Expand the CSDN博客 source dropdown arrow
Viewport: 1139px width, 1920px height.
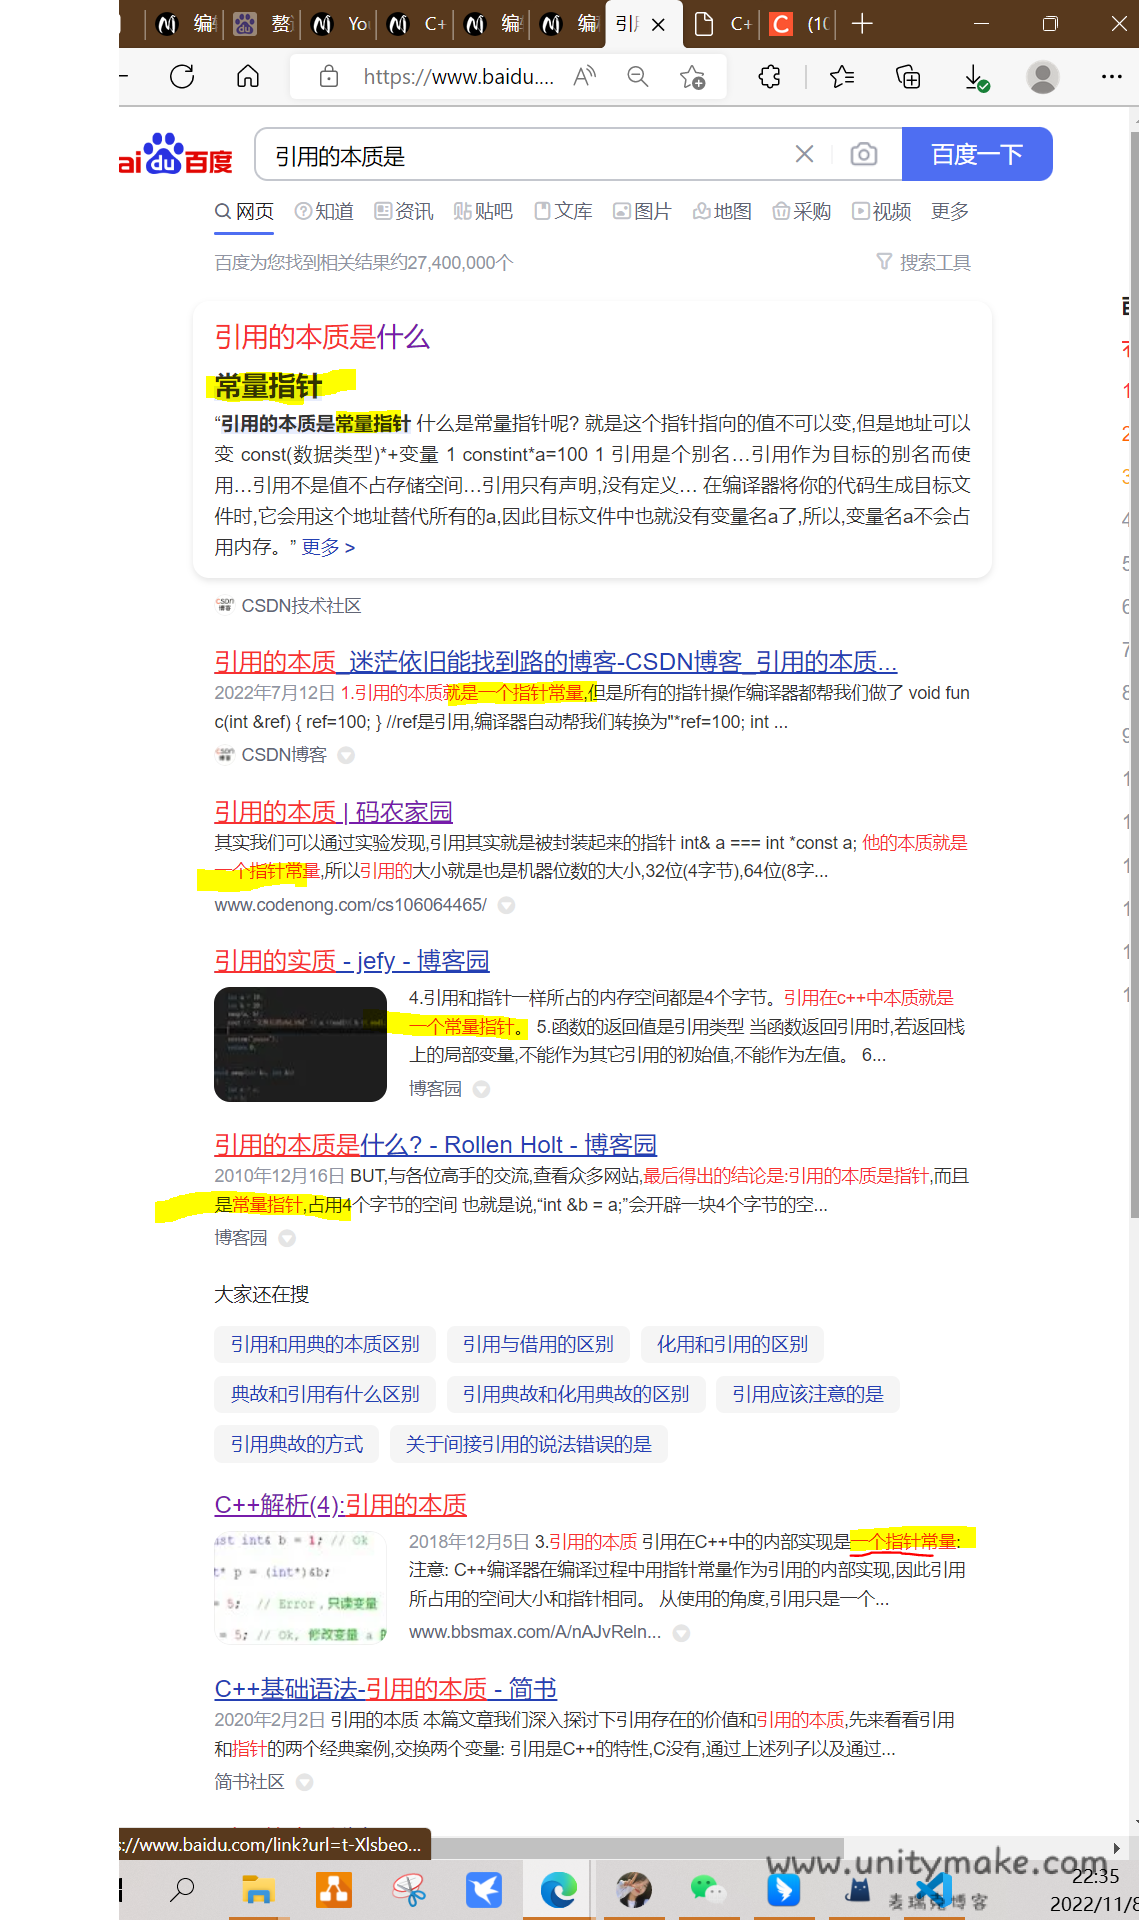tap(346, 756)
